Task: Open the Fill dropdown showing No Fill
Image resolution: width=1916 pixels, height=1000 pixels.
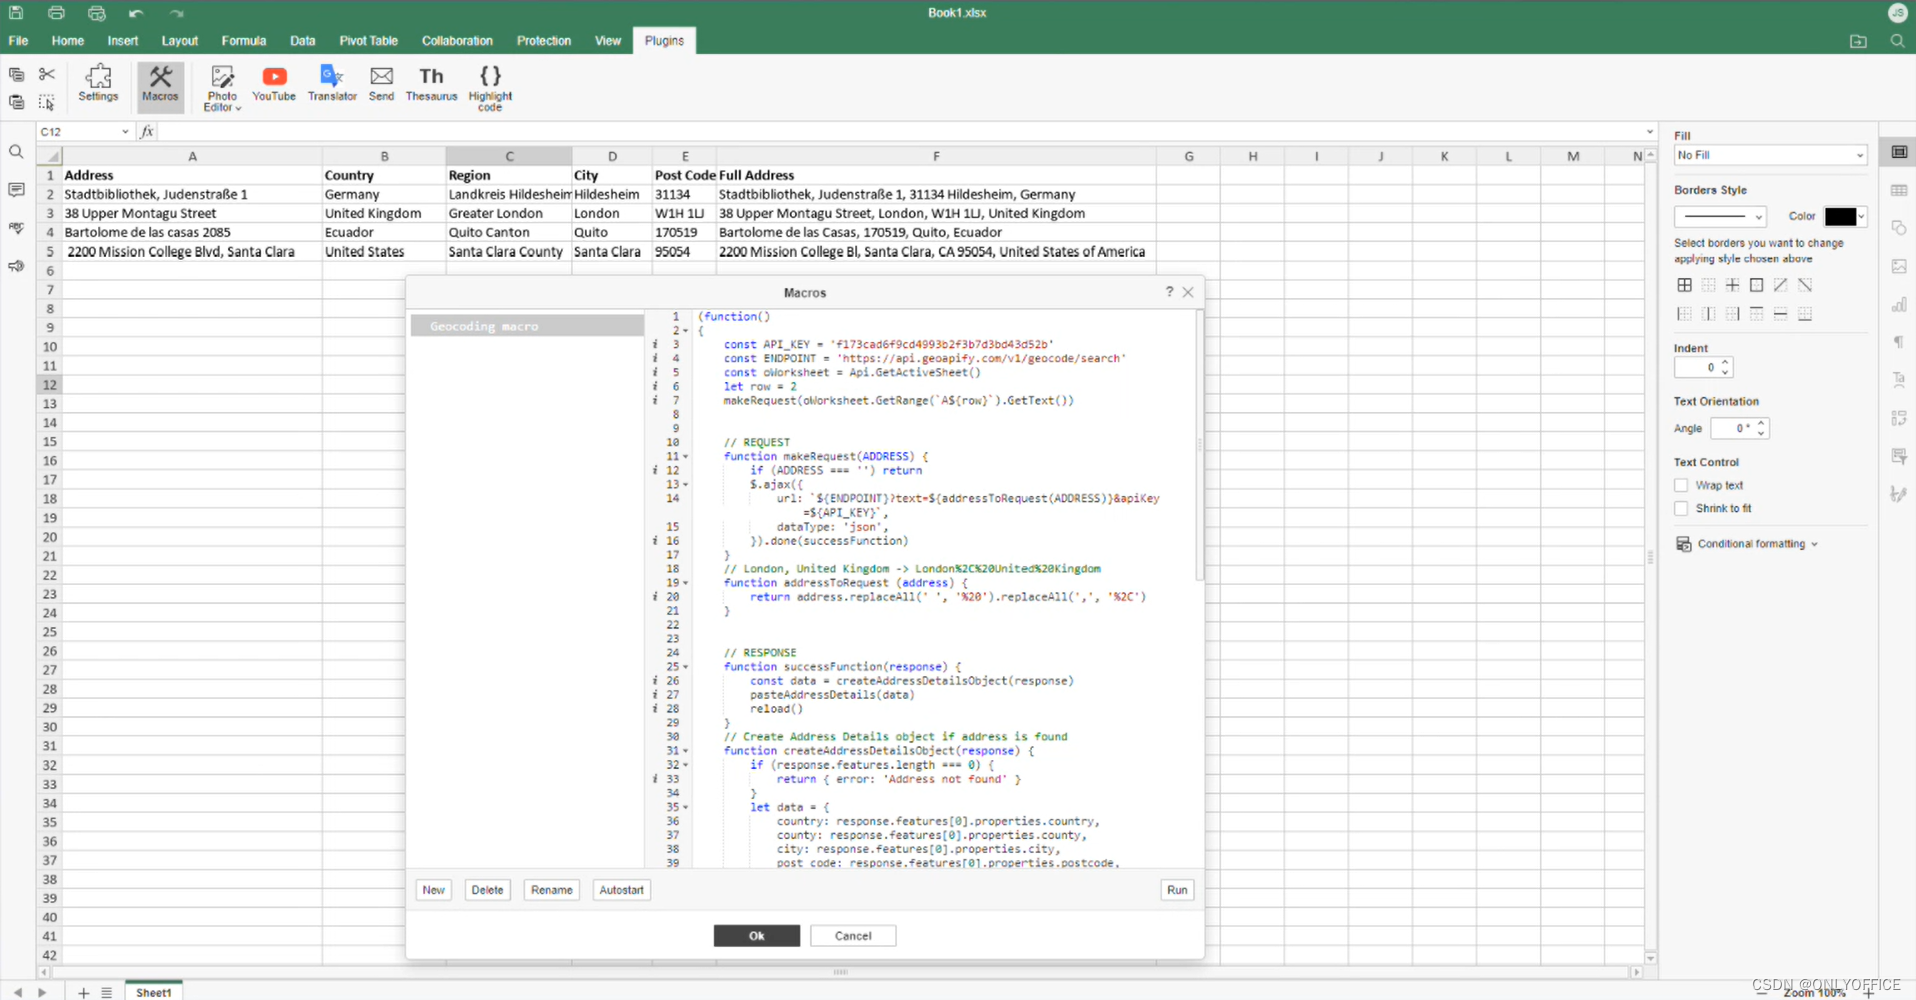Action: [x=1770, y=155]
